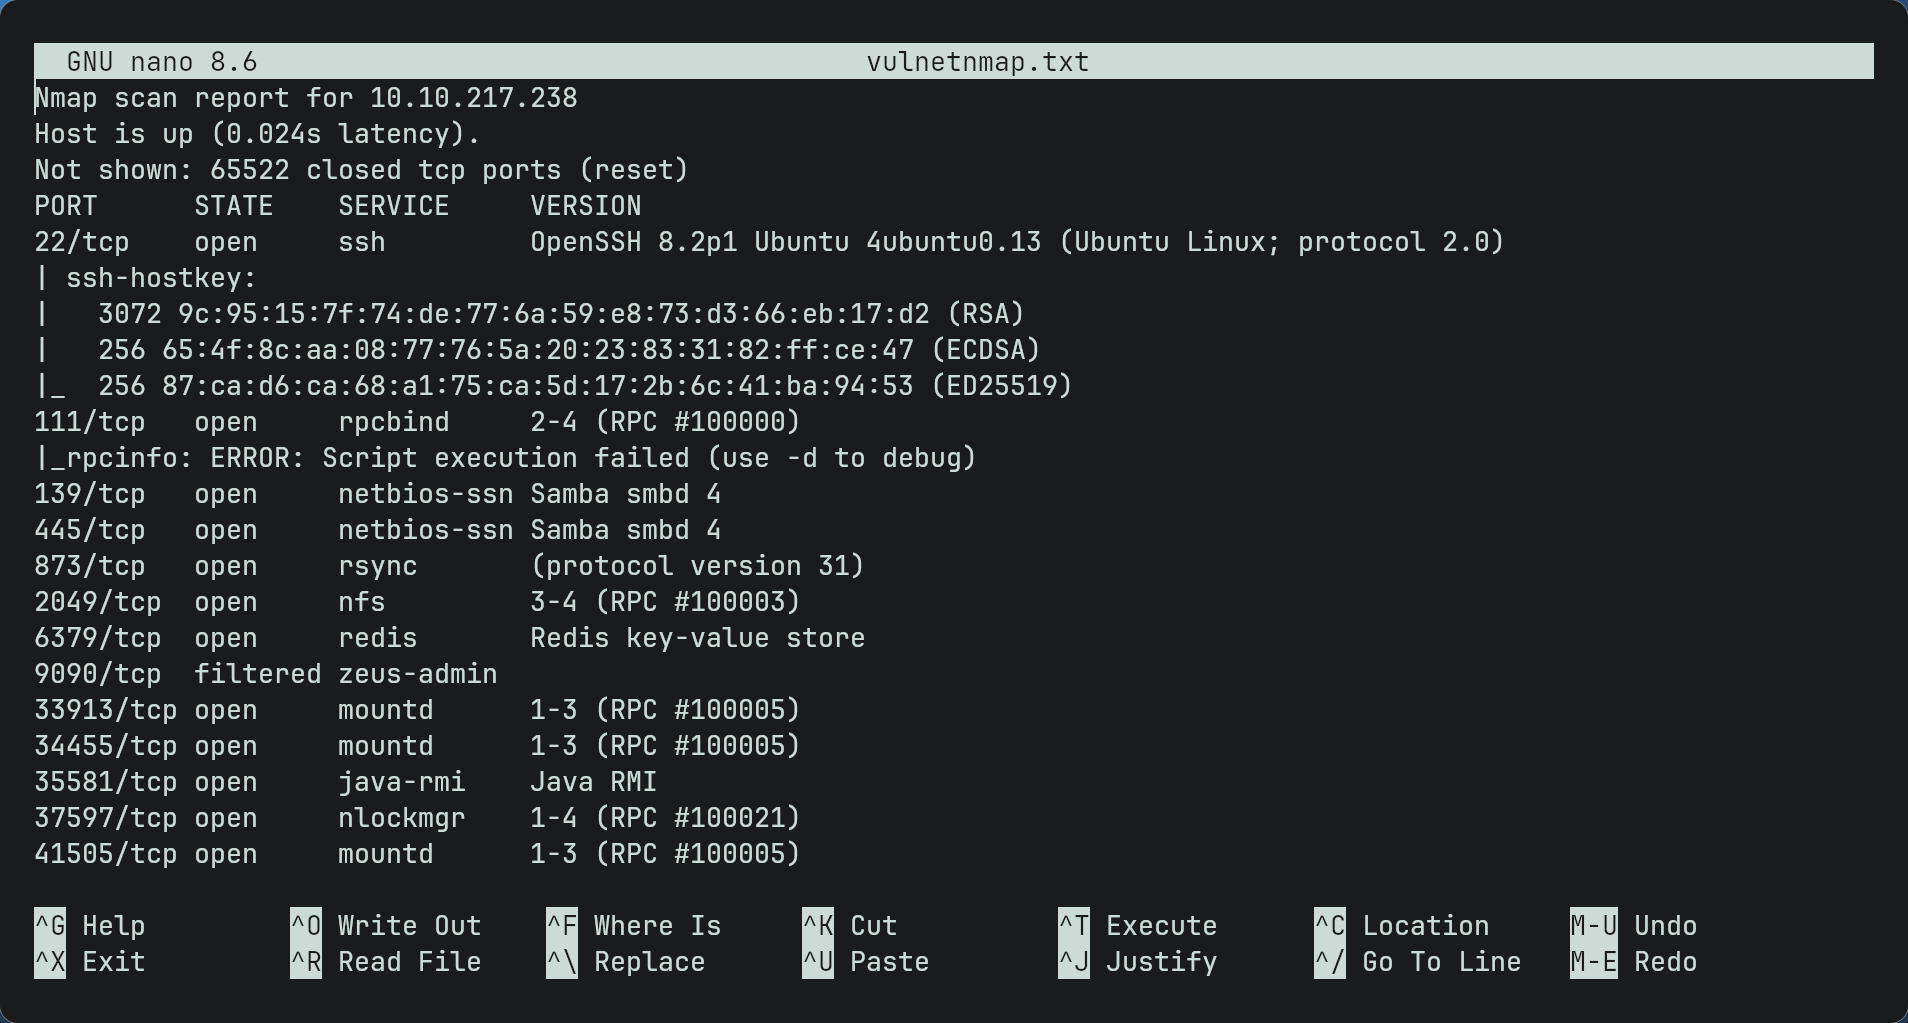
Task: Click the STATE column header
Action: click(234, 206)
